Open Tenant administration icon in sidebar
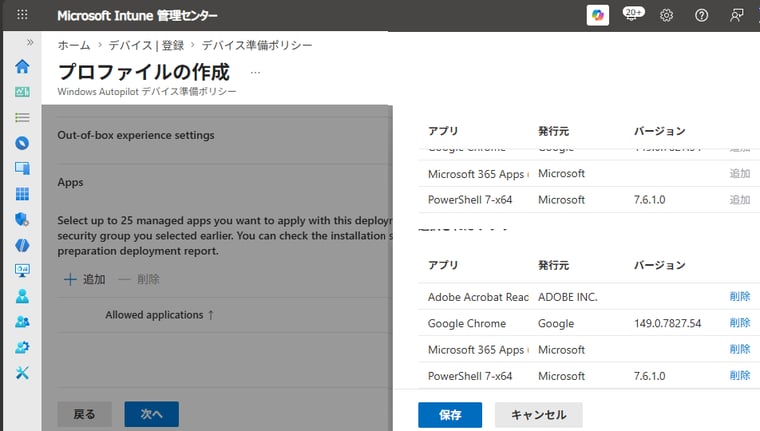 click(x=22, y=347)
